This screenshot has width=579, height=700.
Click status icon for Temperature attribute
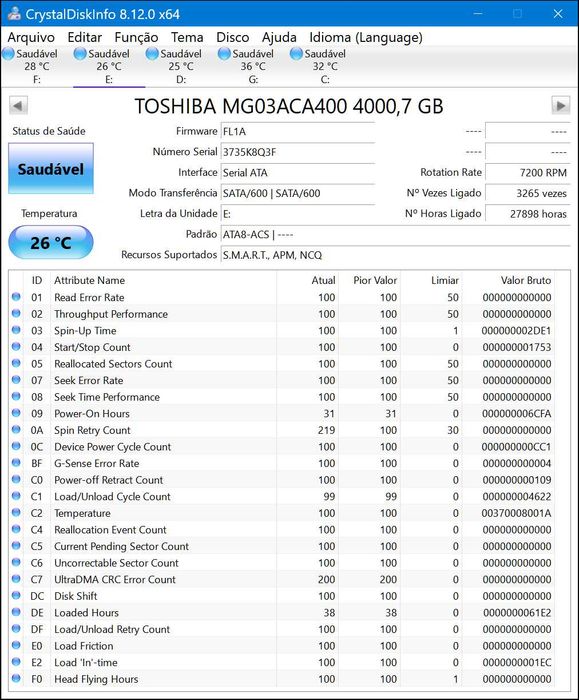click(x=16, y=512)
